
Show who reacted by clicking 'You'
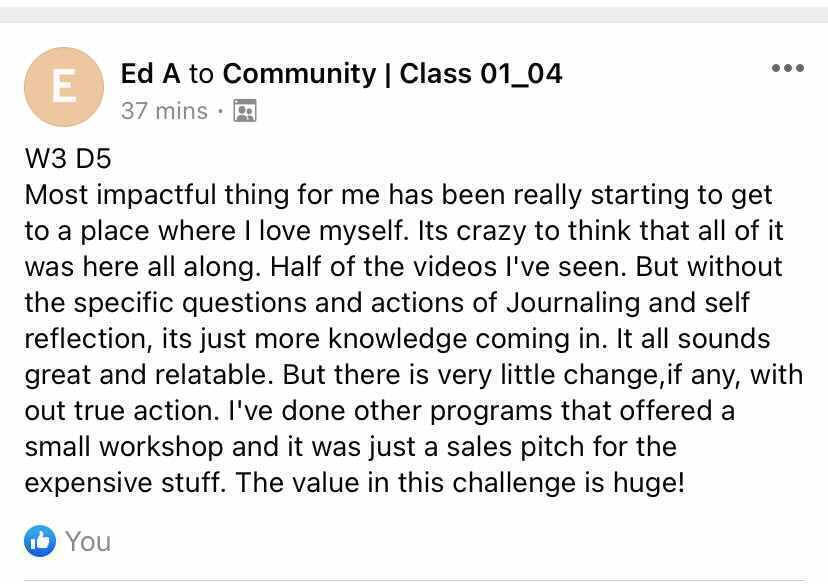pos(88,541)
